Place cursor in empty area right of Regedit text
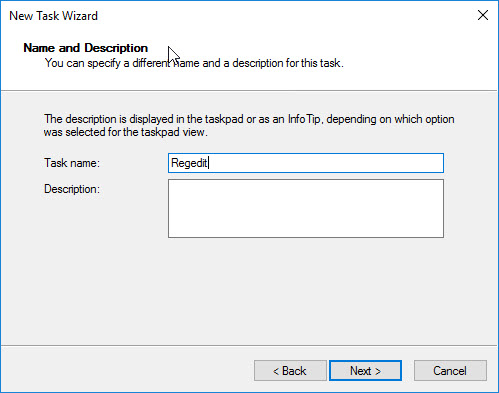Screen dimensions: 499x393 [325, 163]
